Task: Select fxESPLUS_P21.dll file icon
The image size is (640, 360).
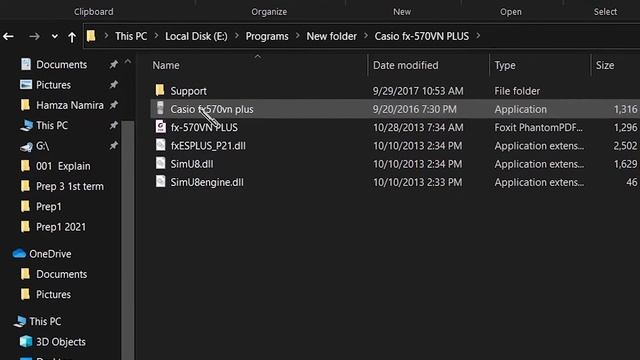Action: coord(160,145)
